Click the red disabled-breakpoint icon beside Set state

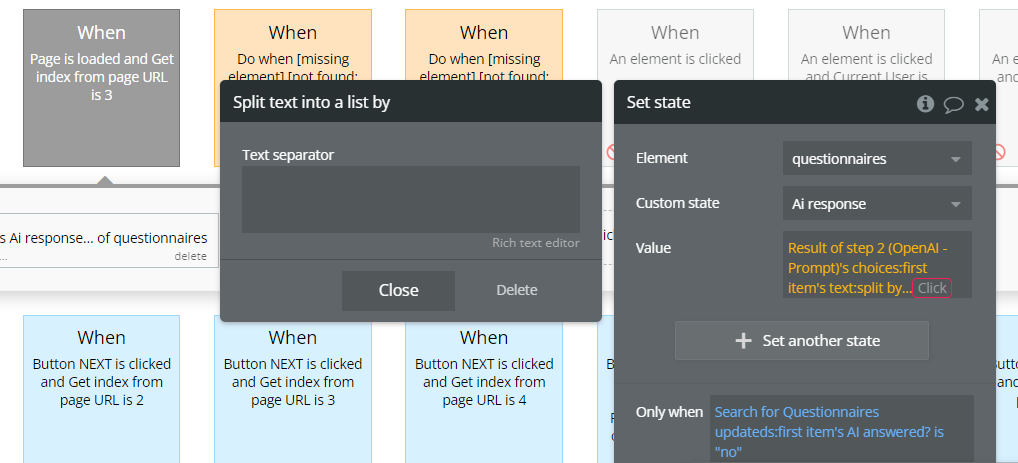(x=609, y=153)
